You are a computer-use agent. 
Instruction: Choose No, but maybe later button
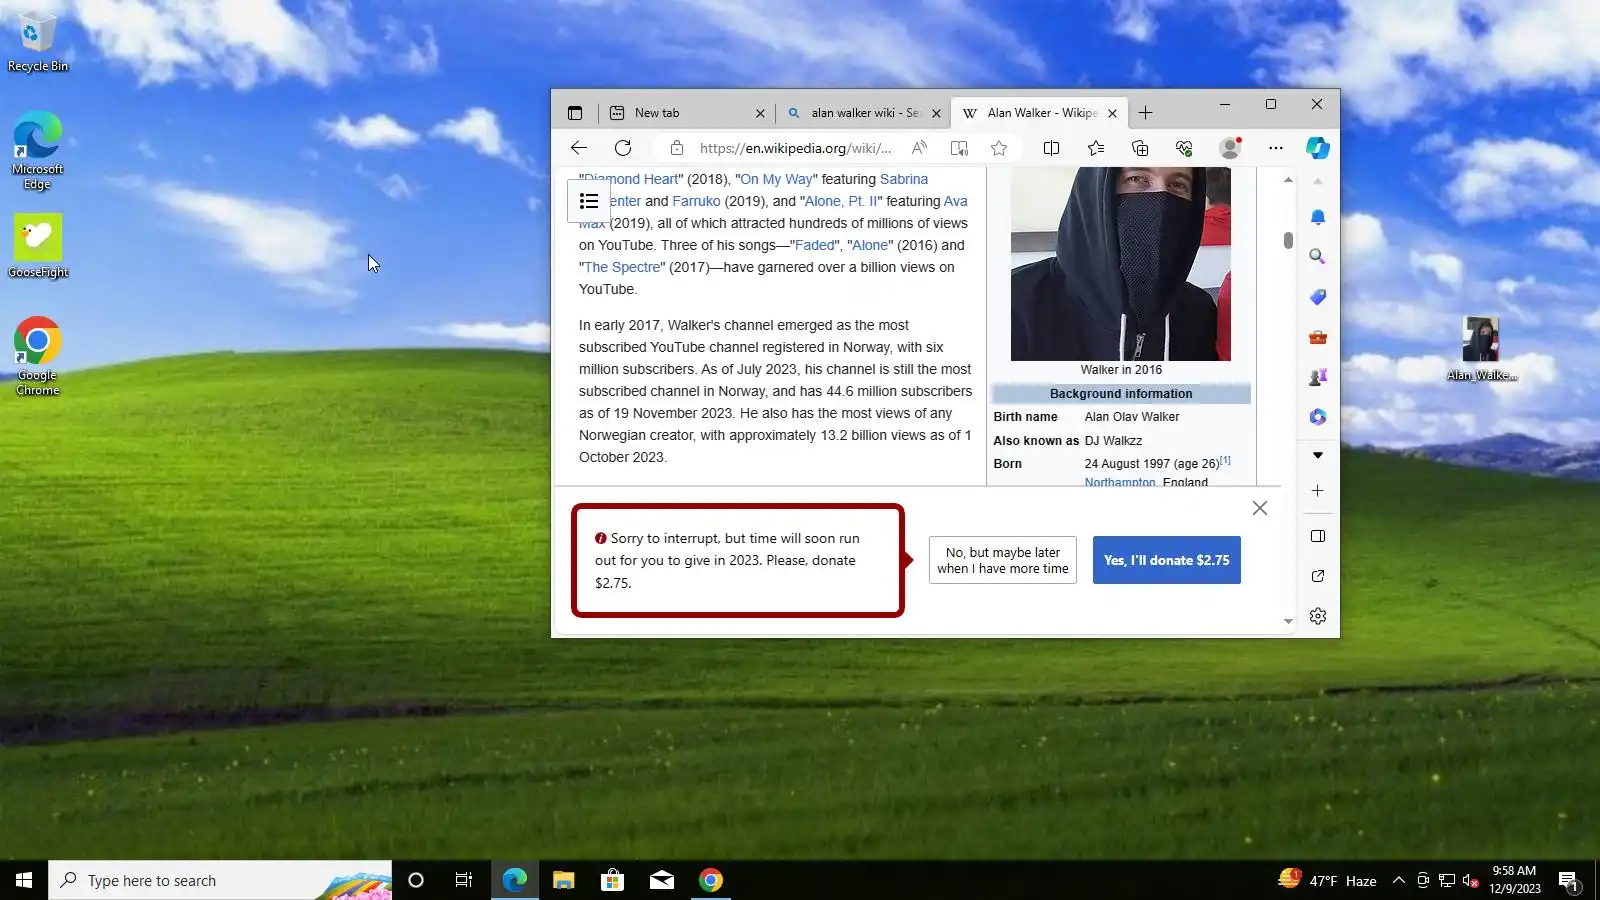pos(1003,560)
